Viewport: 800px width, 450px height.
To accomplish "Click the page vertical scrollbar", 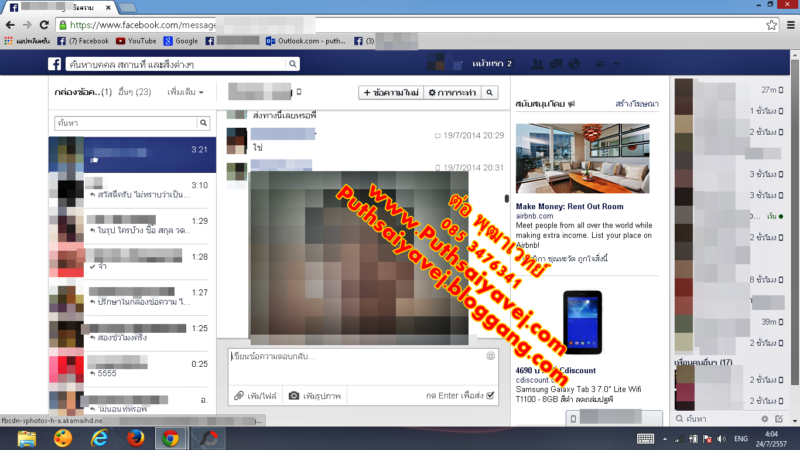I will tap(795, 222).
